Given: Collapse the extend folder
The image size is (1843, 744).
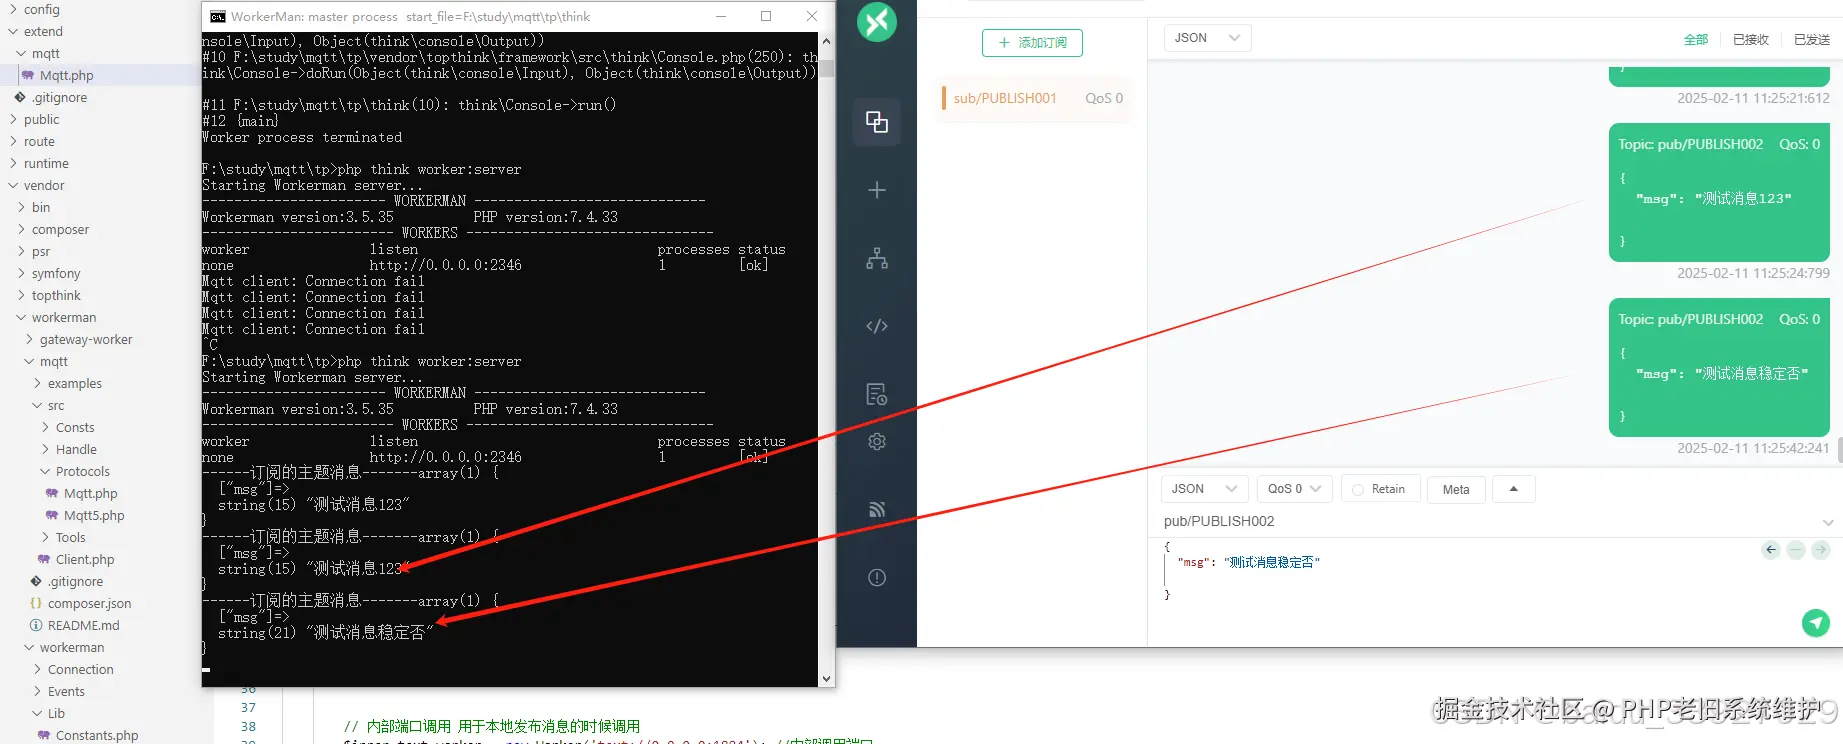Looking at the screenshot, I should click(14, 31).
